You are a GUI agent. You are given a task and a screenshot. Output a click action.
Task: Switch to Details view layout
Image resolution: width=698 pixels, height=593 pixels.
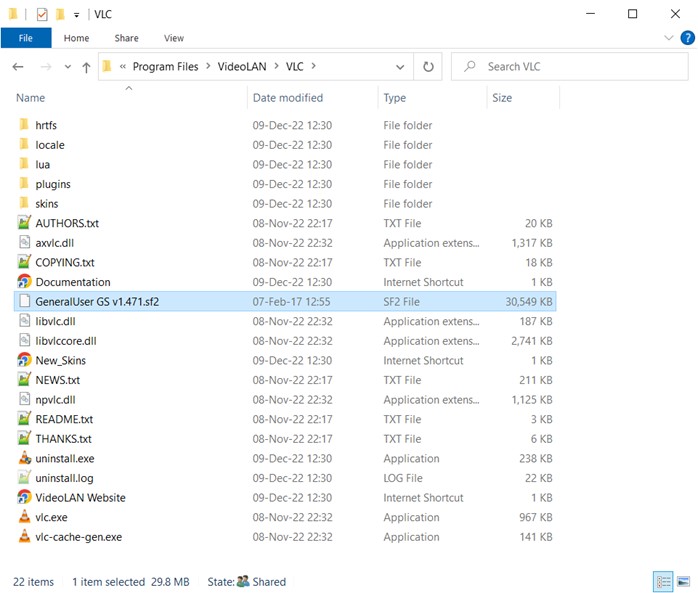pyautogui.click(x=664, y=581)
